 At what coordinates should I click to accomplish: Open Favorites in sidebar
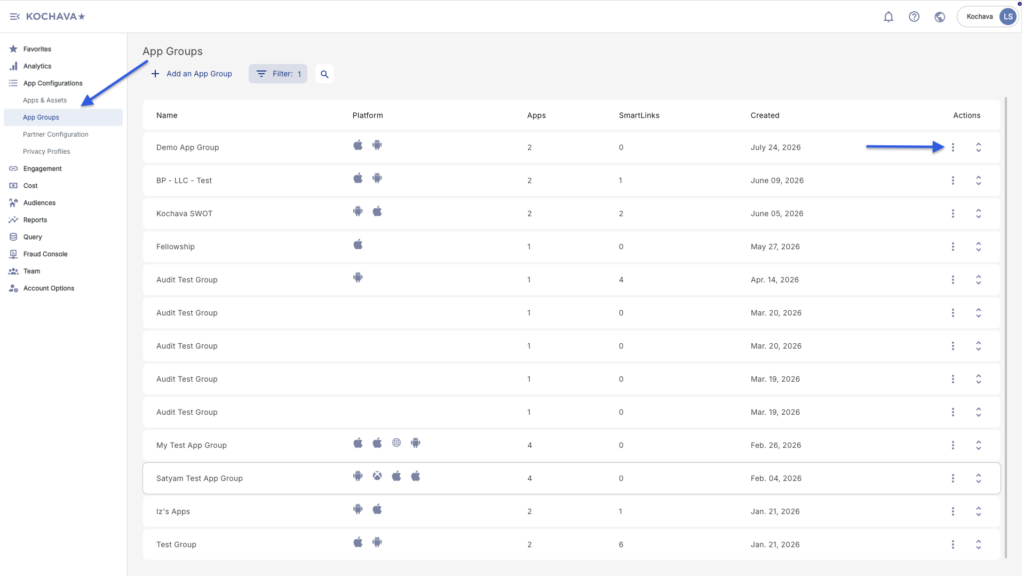click(x=37, y=49)
